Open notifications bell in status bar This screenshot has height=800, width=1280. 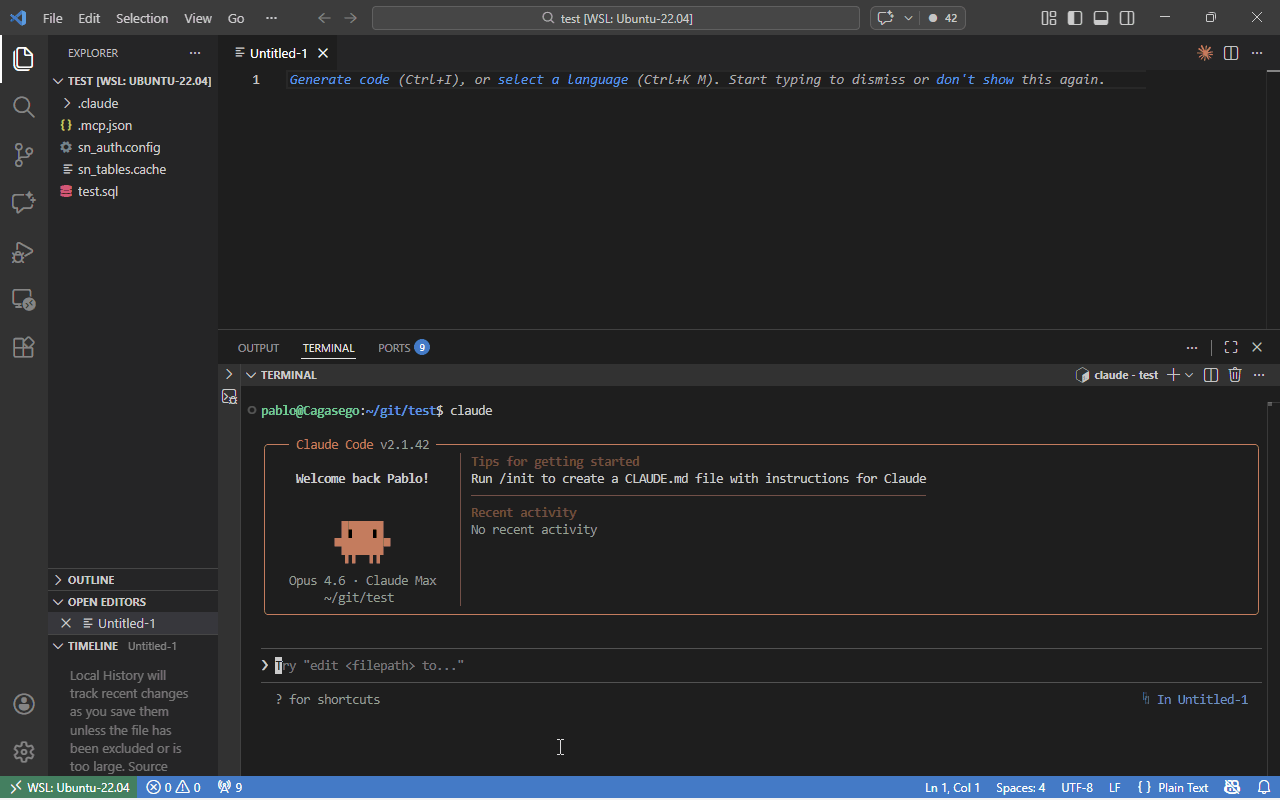tap(1263, 788)
